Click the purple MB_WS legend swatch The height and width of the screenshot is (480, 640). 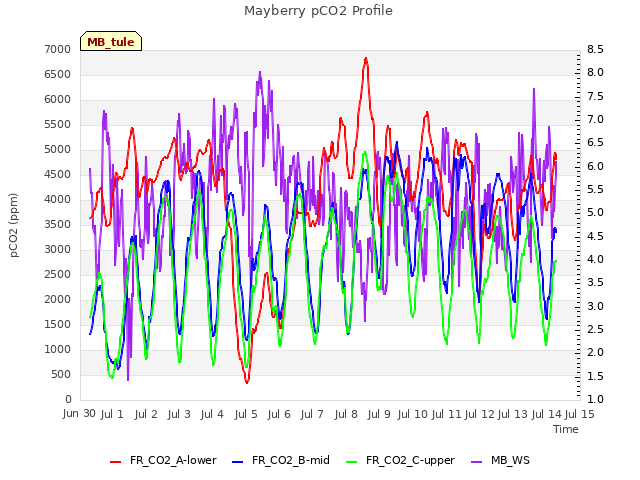pos(476,461)
